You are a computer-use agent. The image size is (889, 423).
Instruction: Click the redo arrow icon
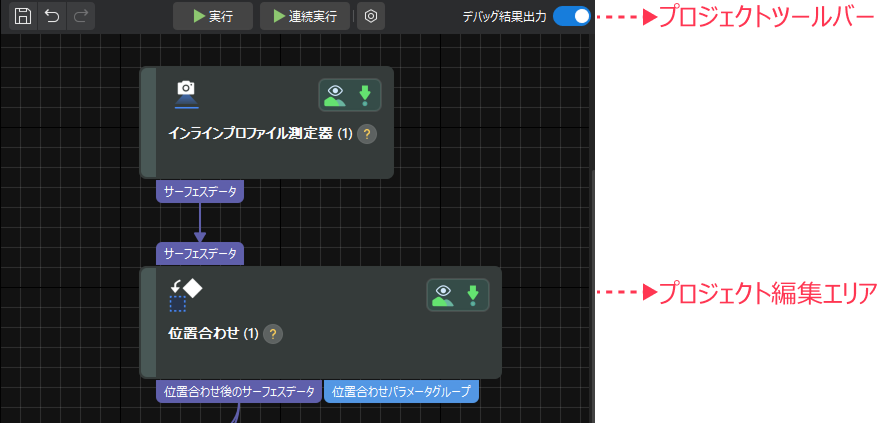coord(81,16)
